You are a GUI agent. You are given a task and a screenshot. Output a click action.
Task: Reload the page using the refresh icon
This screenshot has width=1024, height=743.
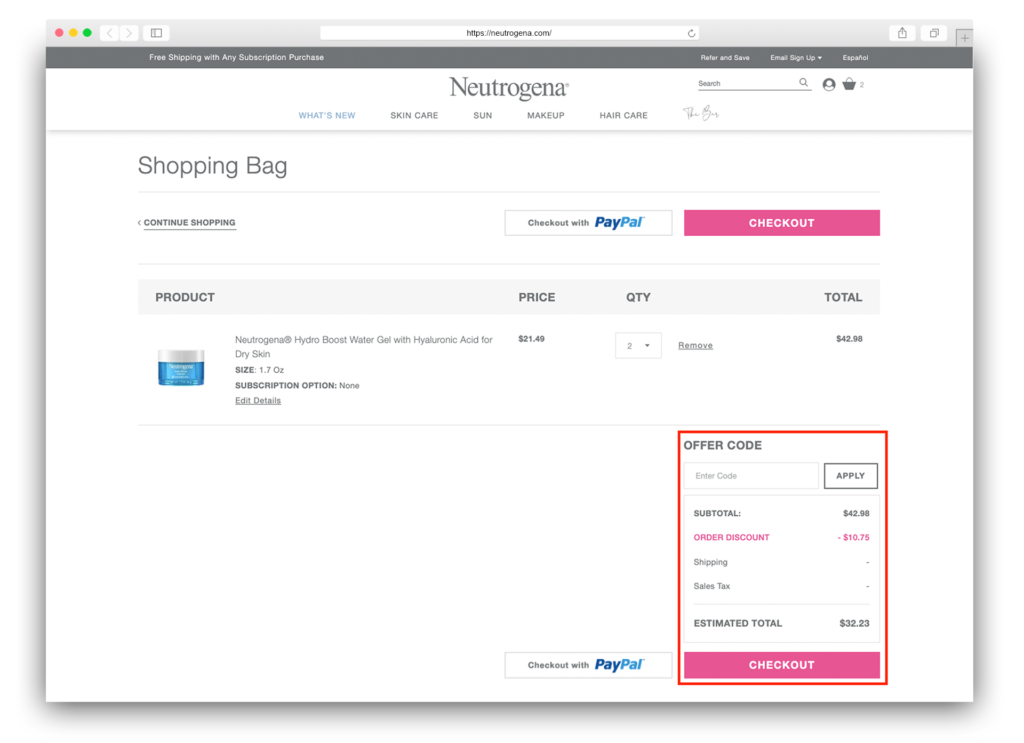(691, 33)
